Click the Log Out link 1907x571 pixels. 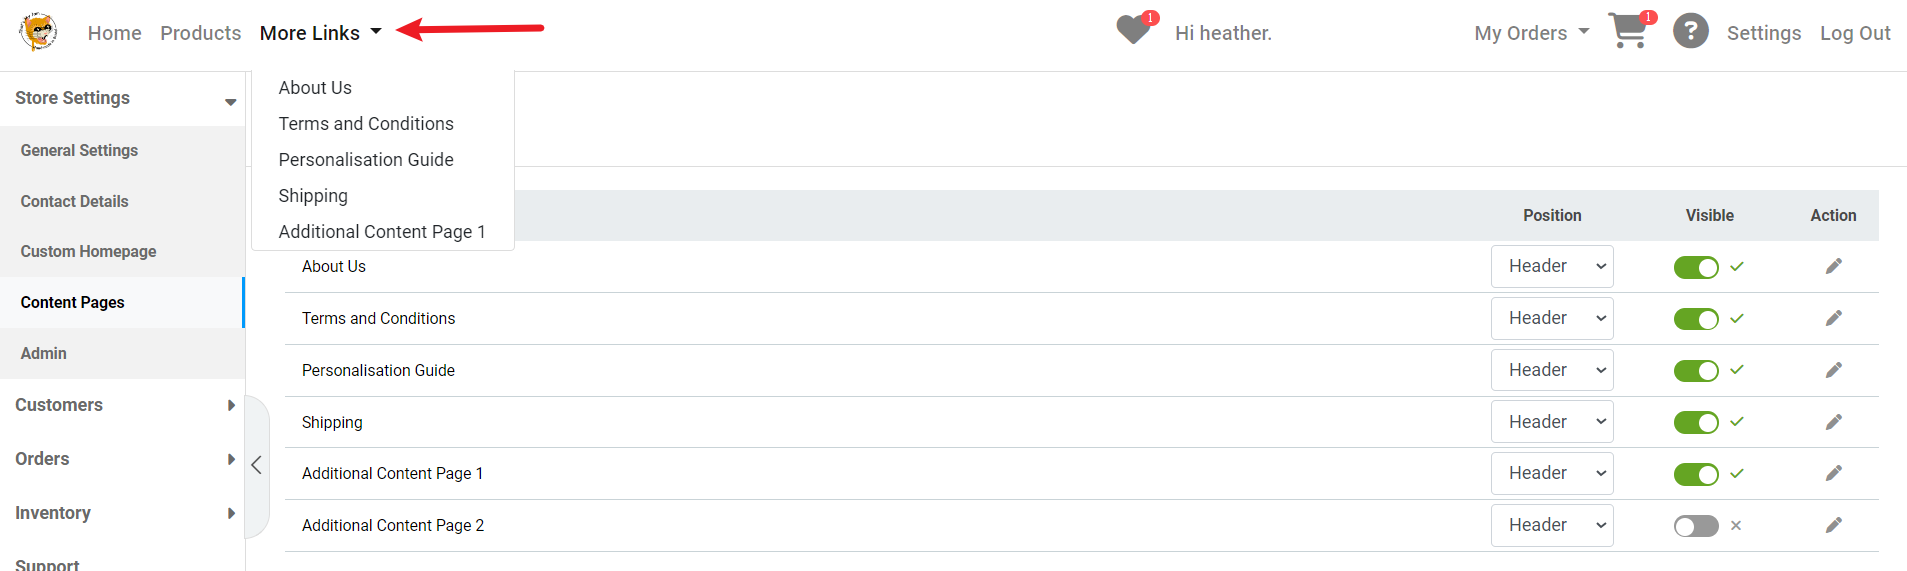click(1855, 33)
